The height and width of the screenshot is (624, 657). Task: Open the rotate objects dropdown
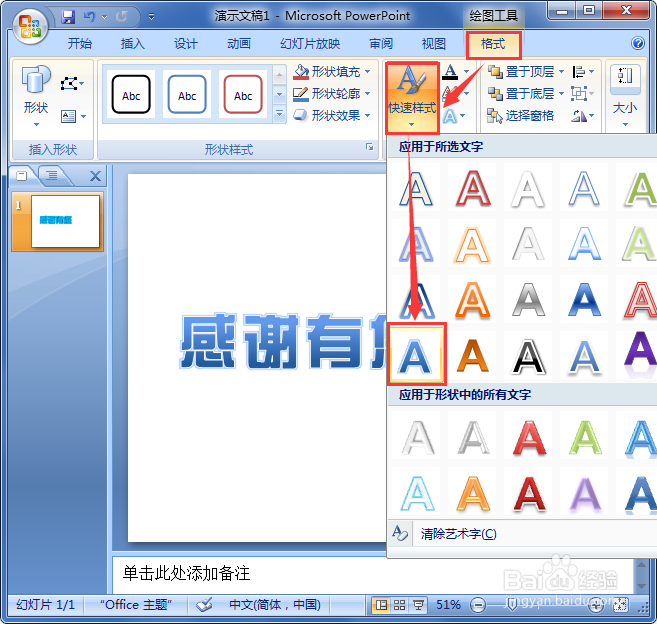[583, 115]
